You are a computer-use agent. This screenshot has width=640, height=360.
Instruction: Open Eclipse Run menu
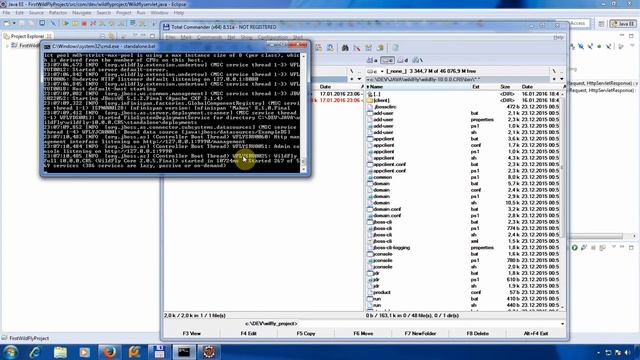[x=141, y=13]
